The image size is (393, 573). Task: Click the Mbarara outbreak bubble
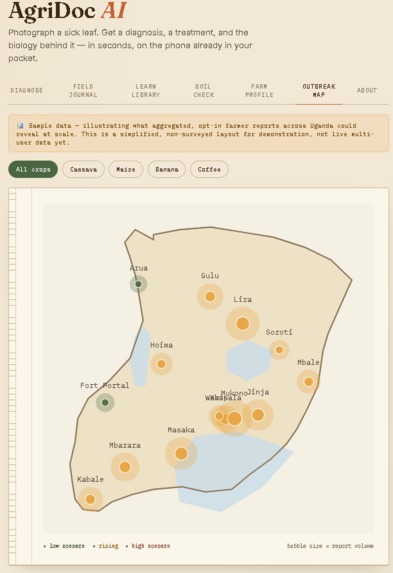125,467
